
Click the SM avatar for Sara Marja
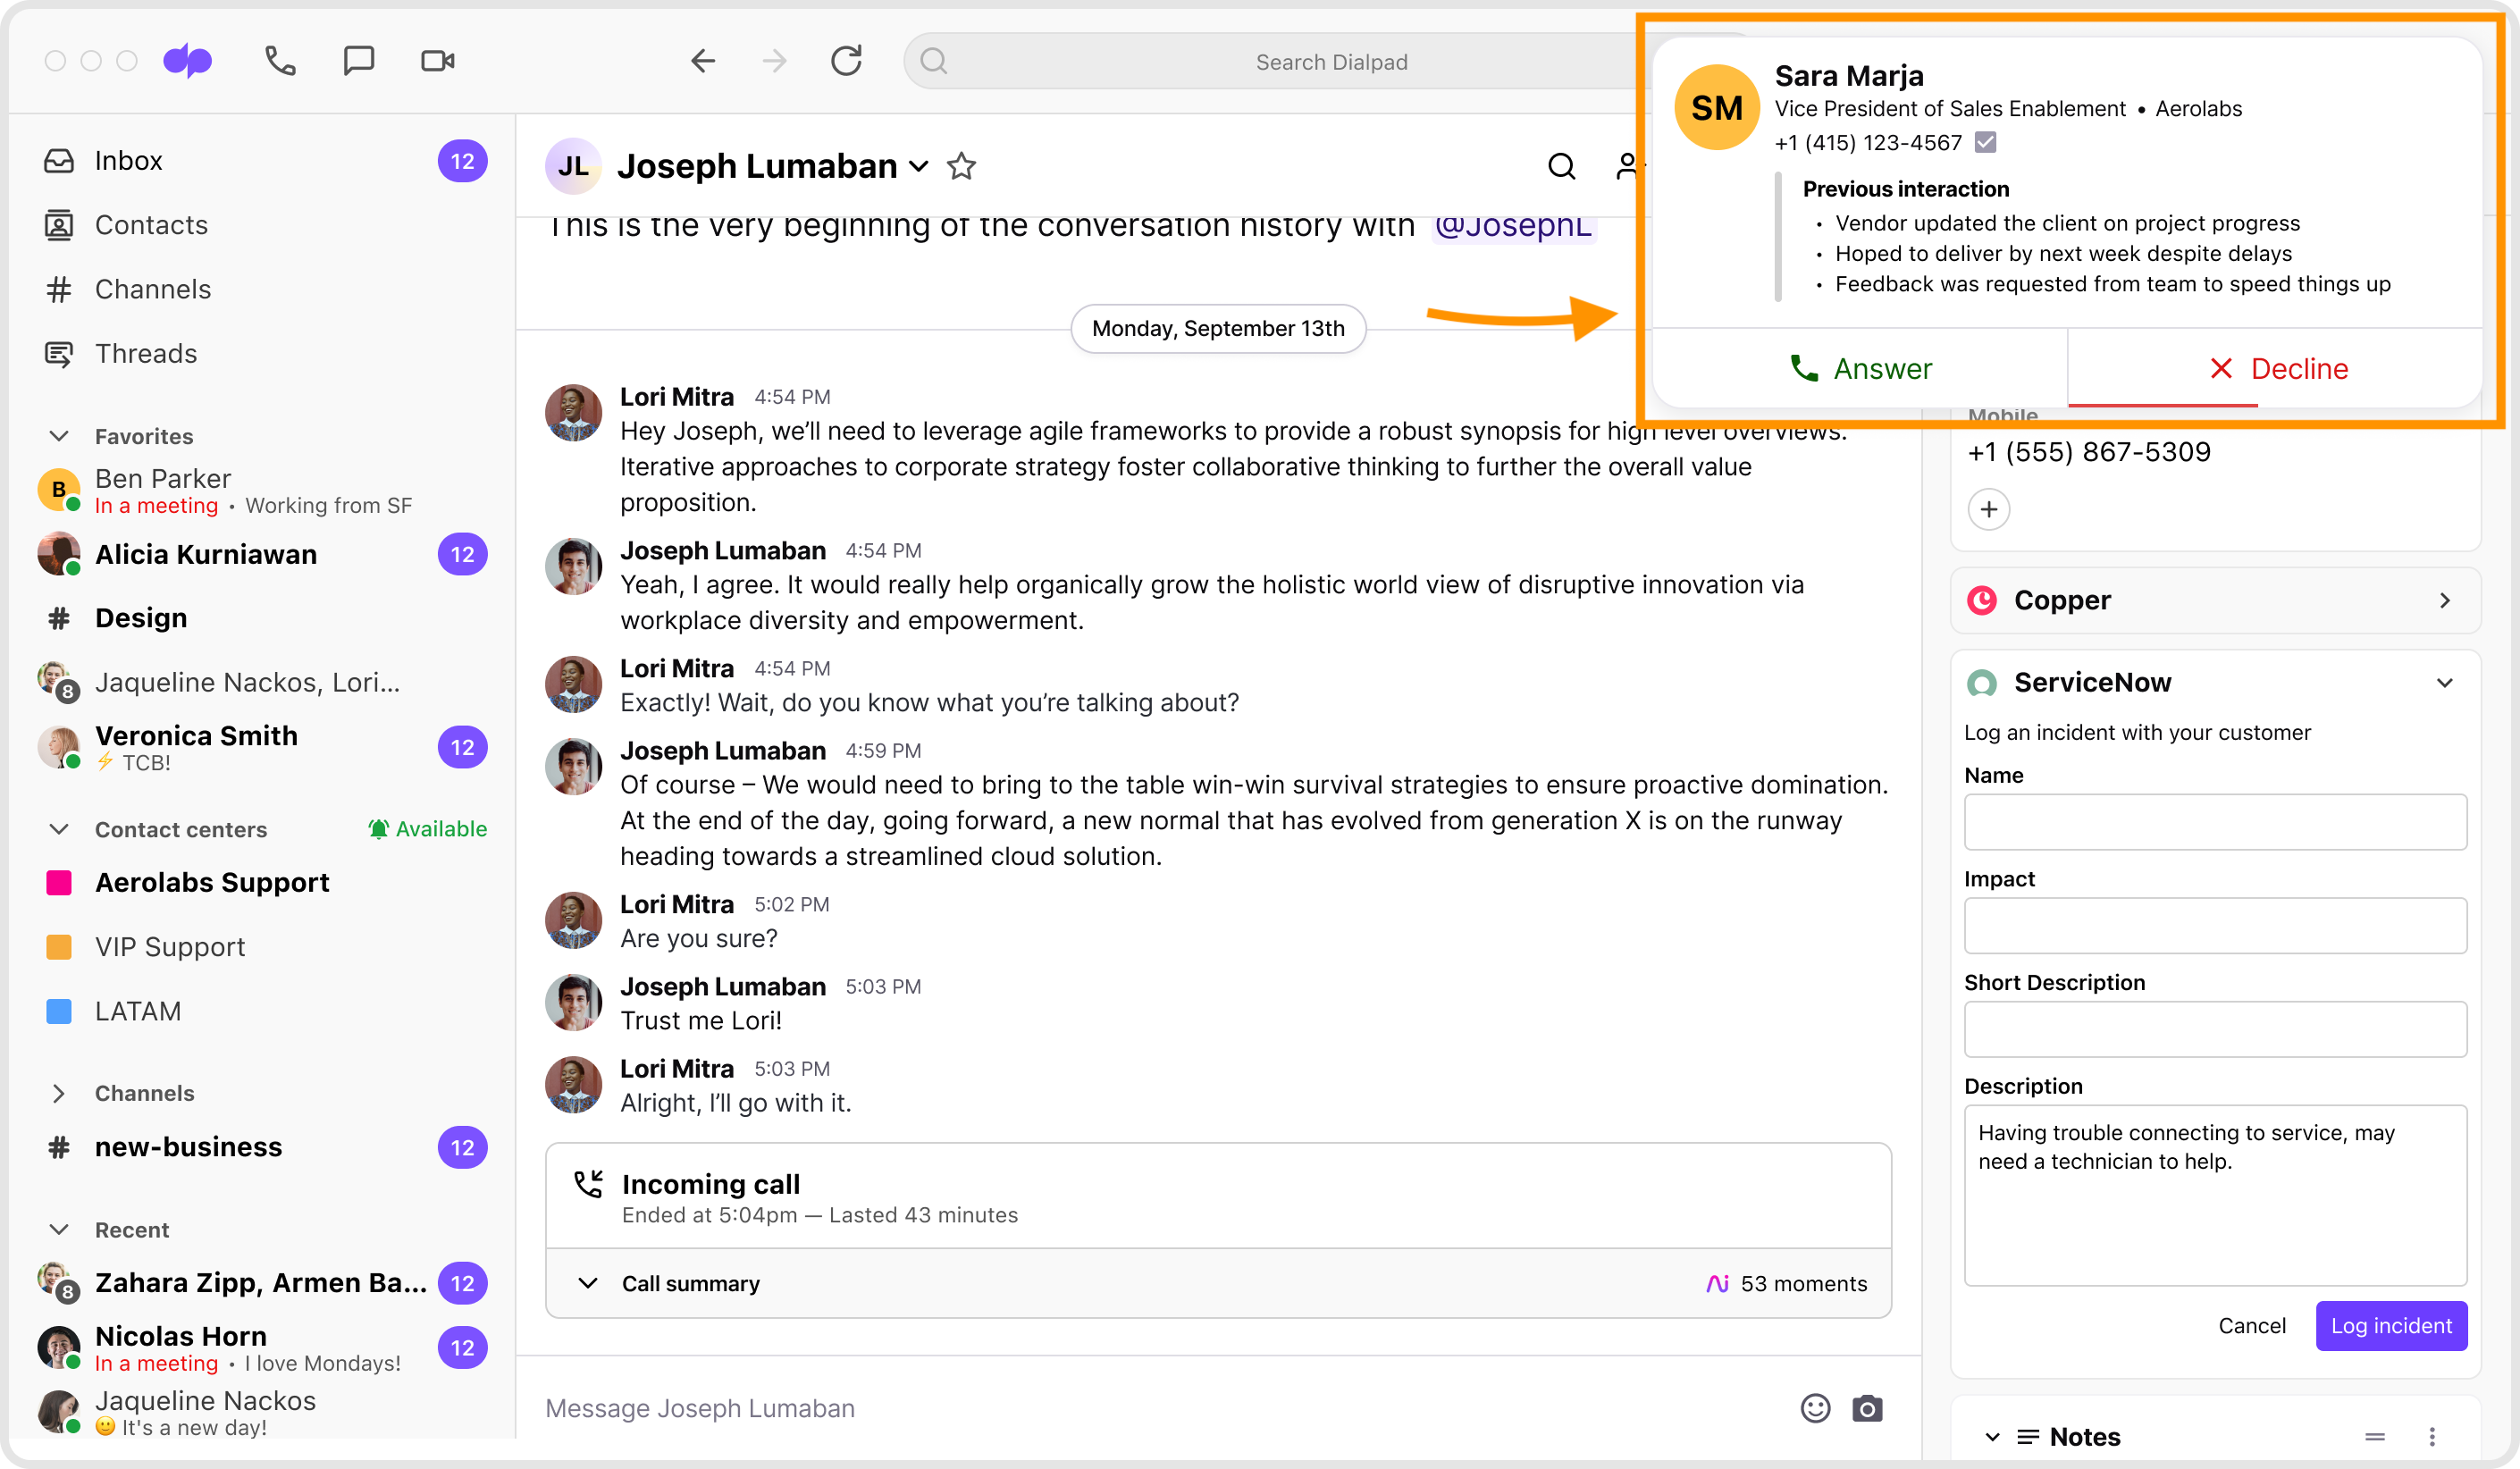point(1717,107)
